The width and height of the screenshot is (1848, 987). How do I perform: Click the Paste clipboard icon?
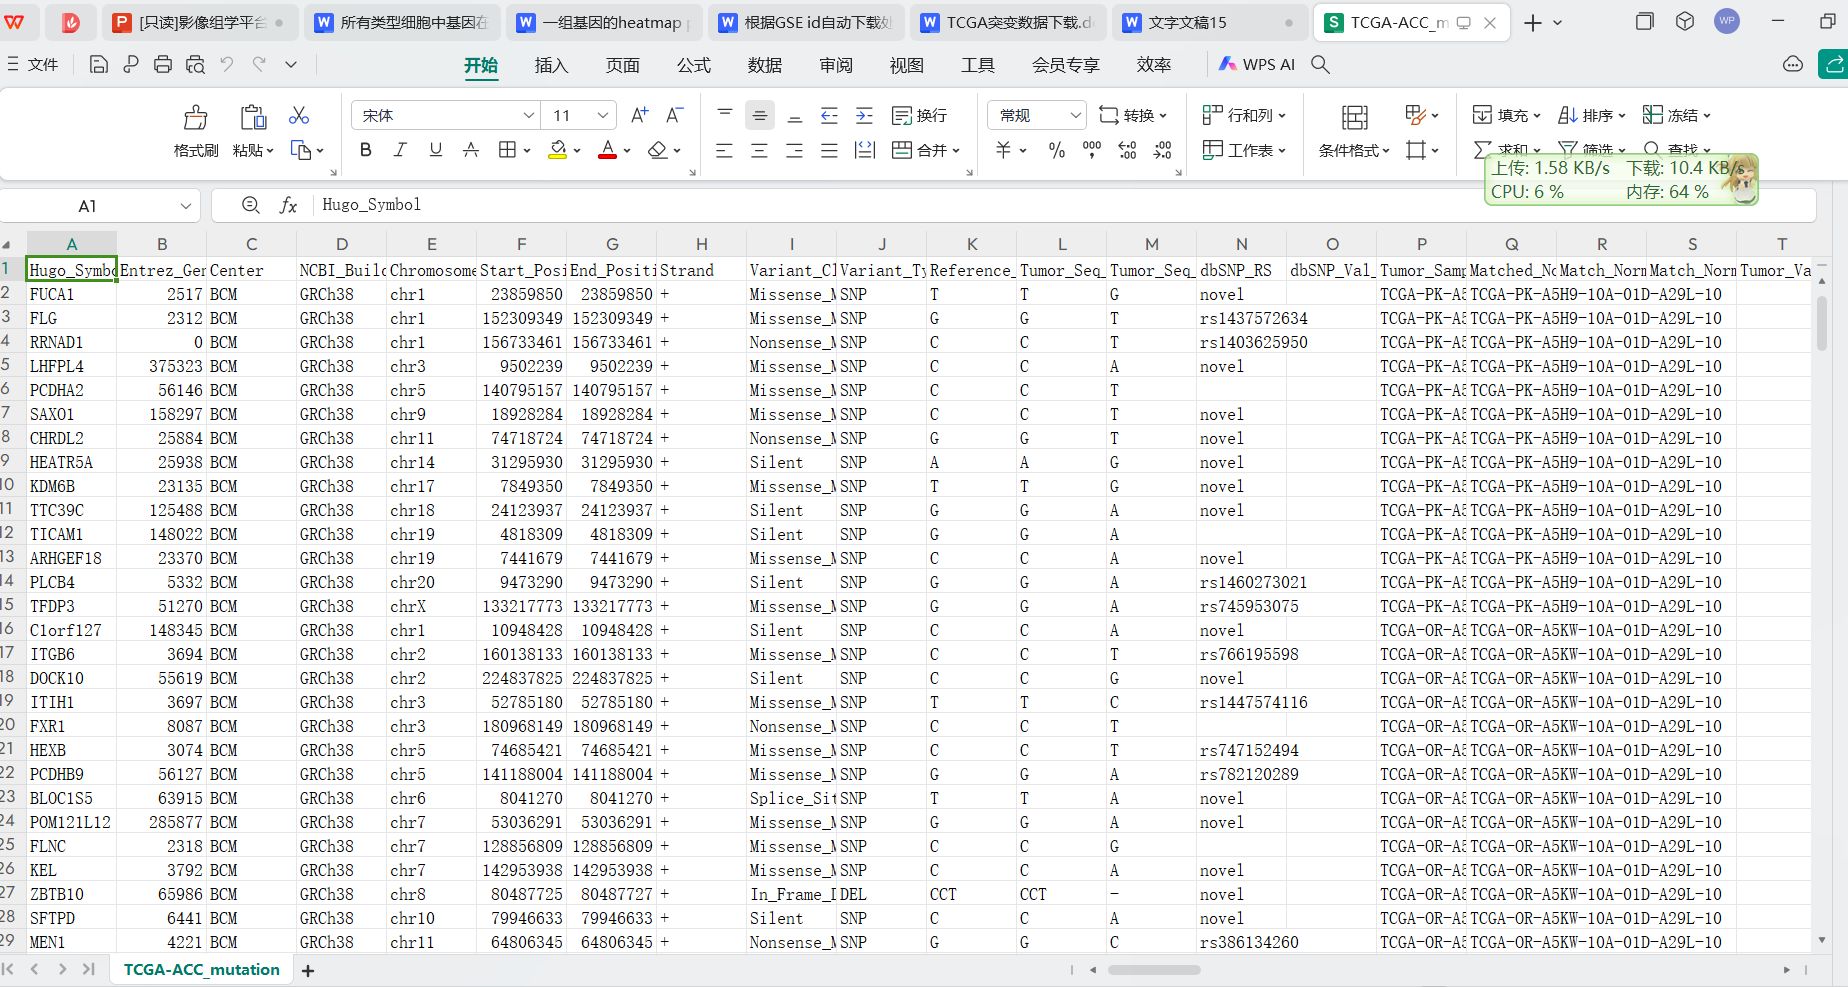[253, 118]
